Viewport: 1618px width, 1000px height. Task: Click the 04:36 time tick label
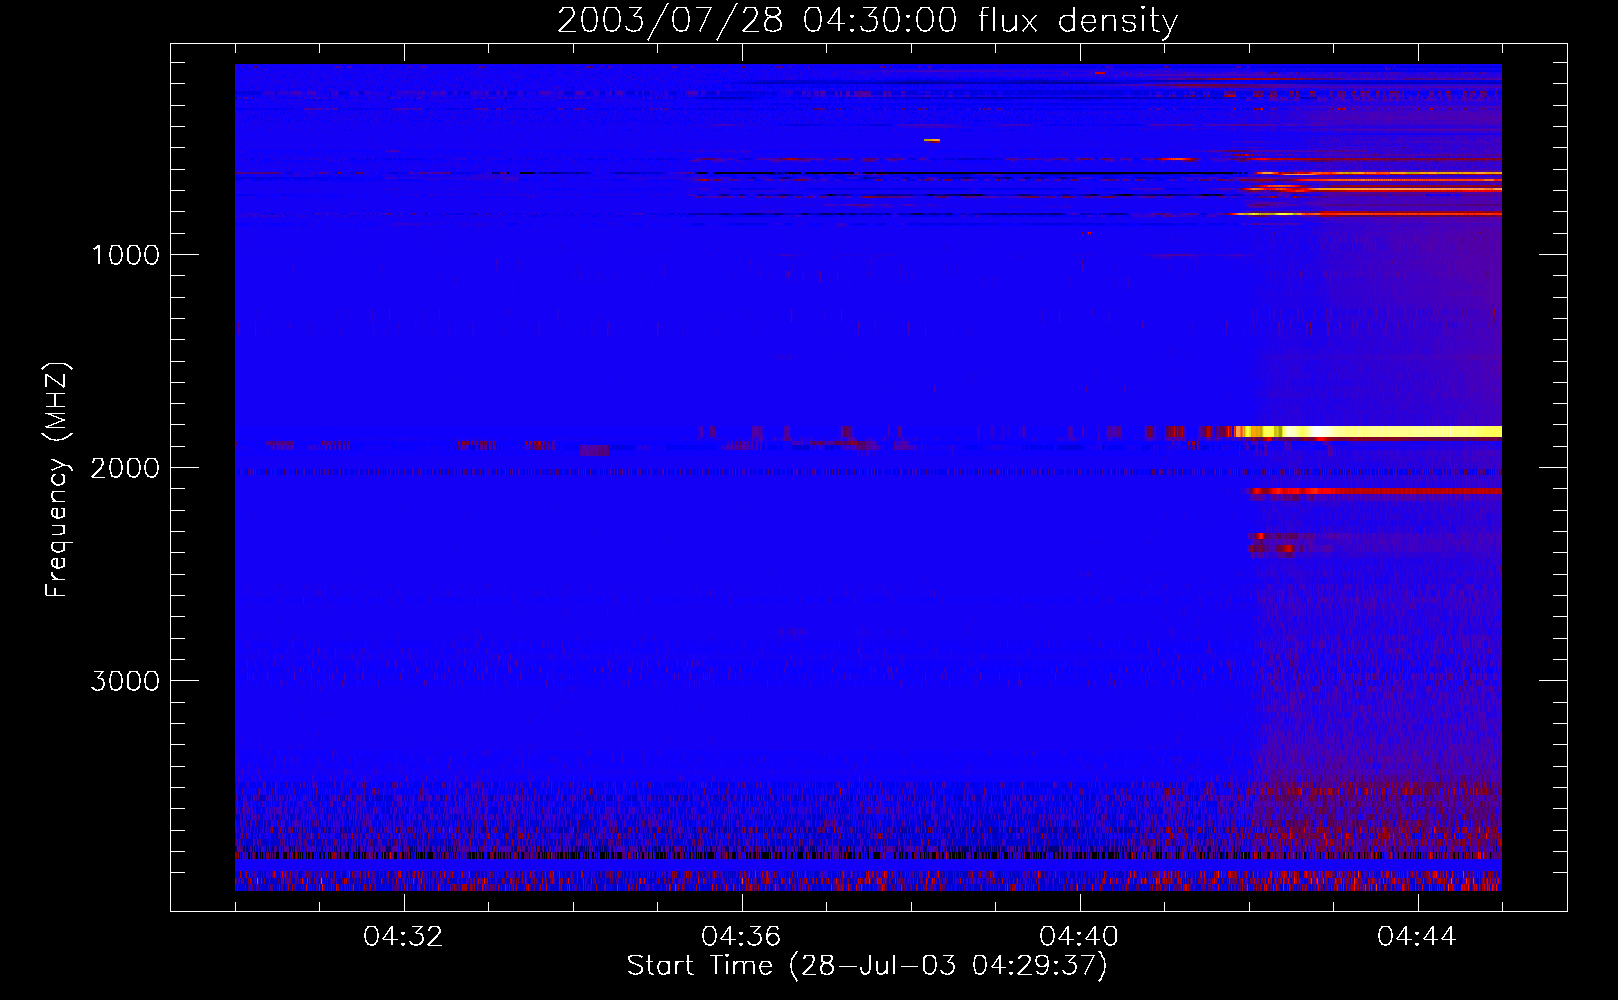pyautogui.click(x=741, y=937)
